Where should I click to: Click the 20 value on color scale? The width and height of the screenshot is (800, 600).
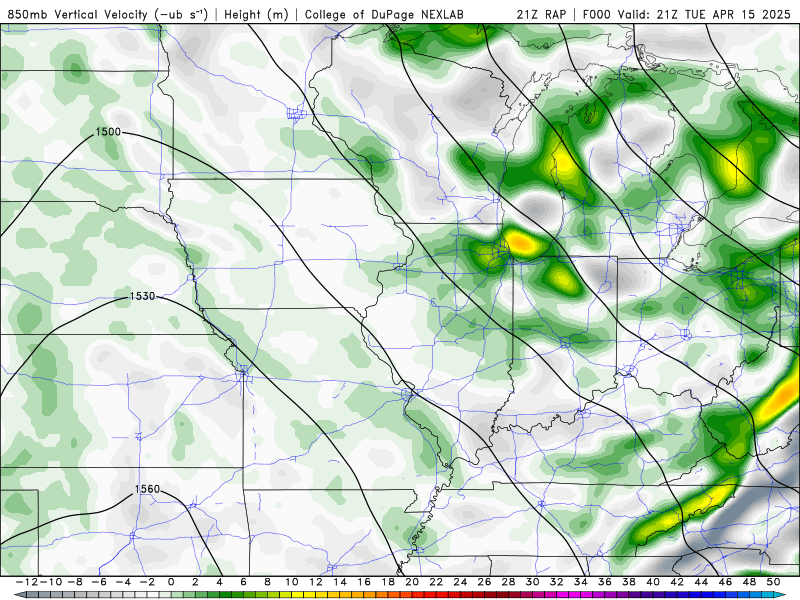click(412, 582)
